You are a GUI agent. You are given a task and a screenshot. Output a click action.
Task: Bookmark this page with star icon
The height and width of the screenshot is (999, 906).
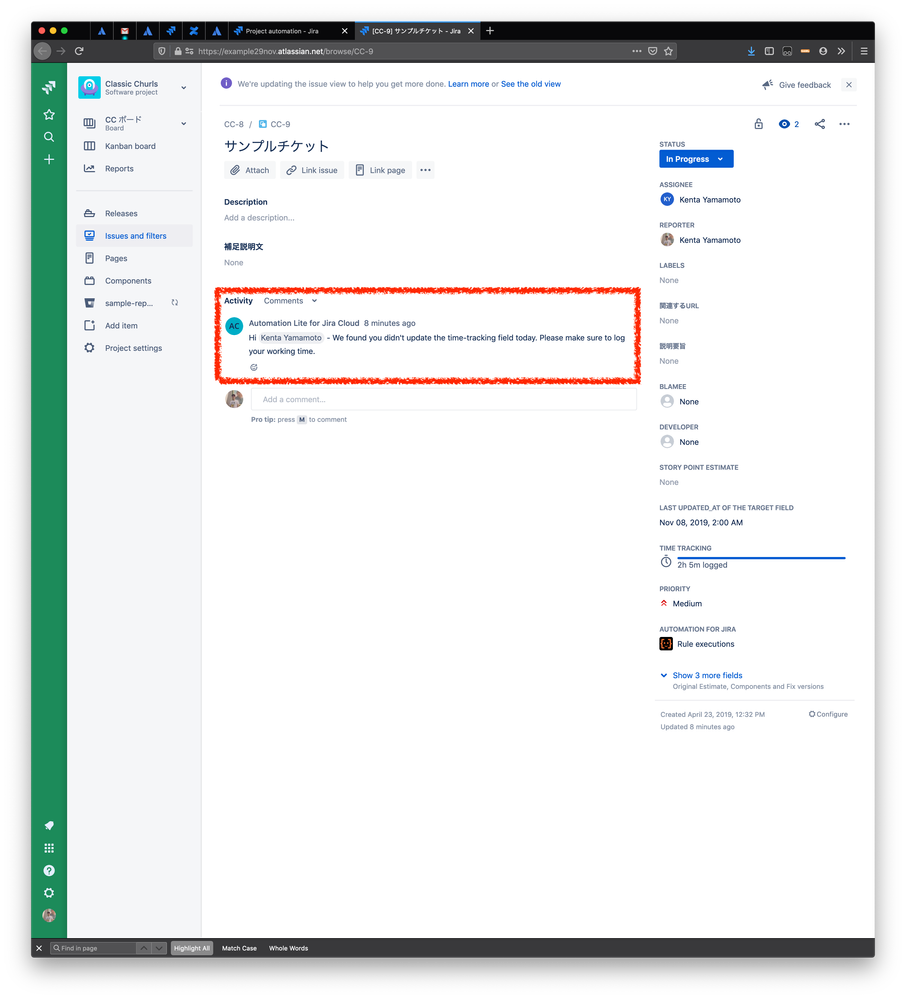coord(668,51)
